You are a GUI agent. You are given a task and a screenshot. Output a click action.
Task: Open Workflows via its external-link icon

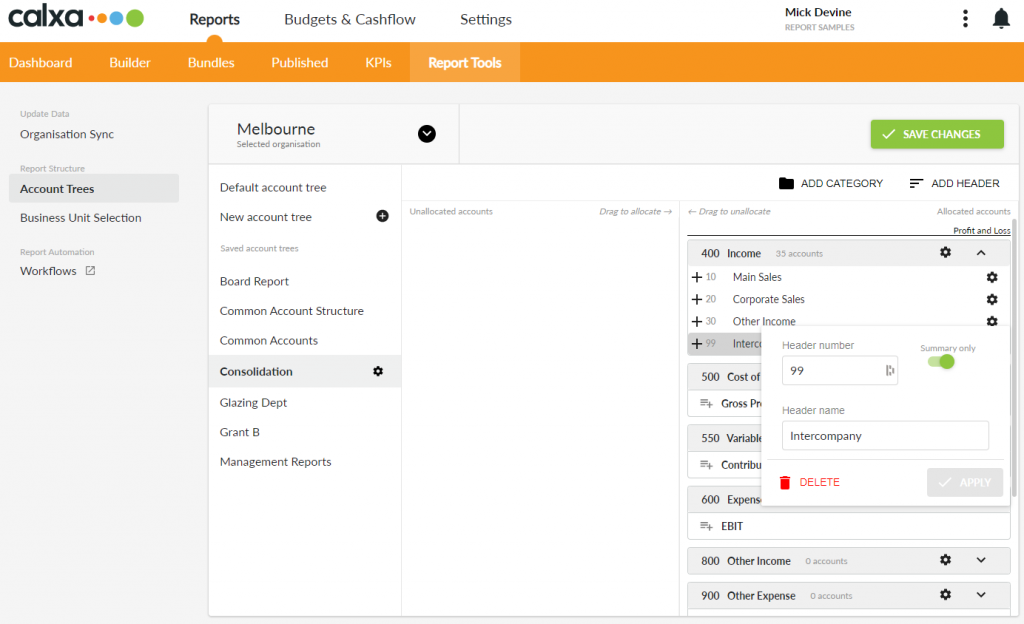[x=91, y=270]
